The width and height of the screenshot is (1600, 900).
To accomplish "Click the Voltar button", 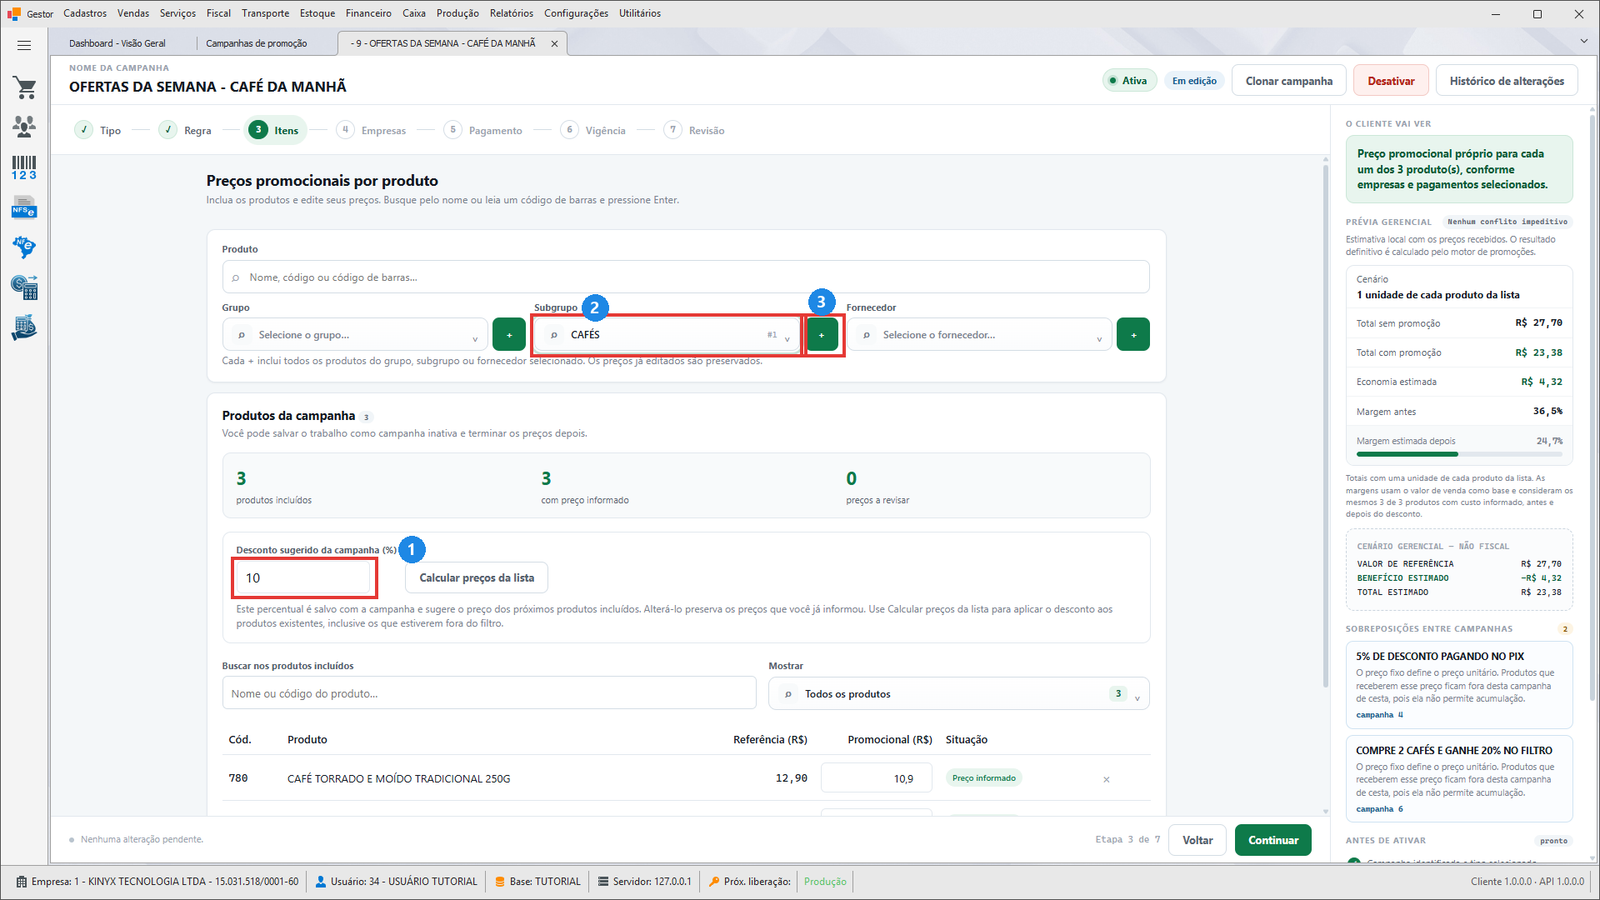I will 1198,840.
